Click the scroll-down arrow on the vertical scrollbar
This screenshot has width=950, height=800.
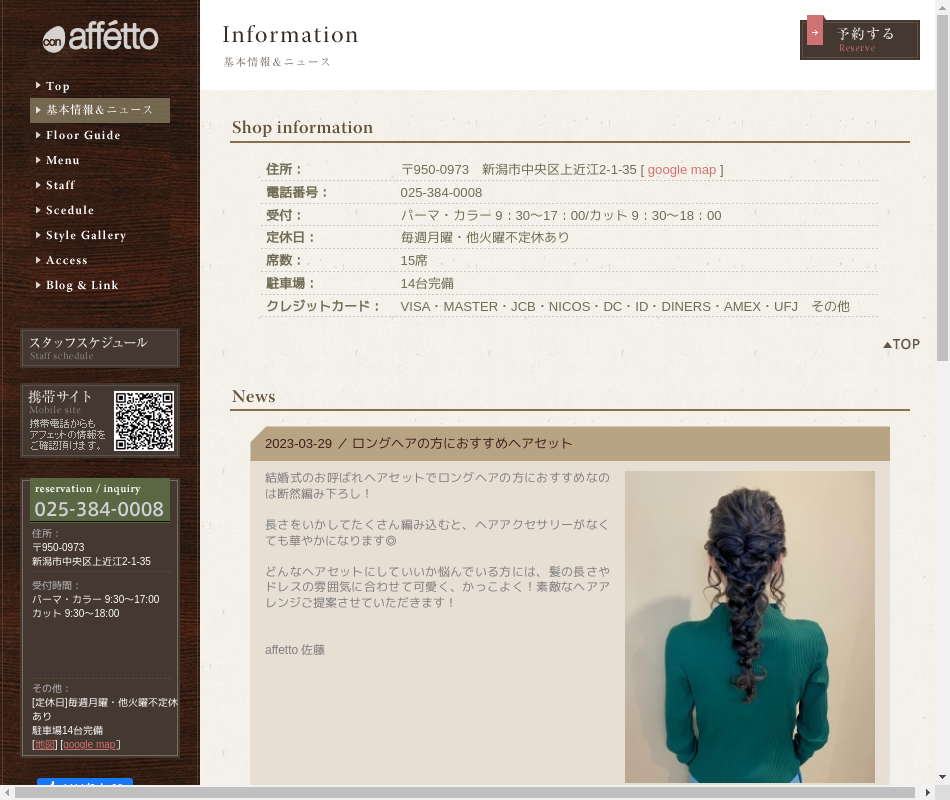[942, 776]
